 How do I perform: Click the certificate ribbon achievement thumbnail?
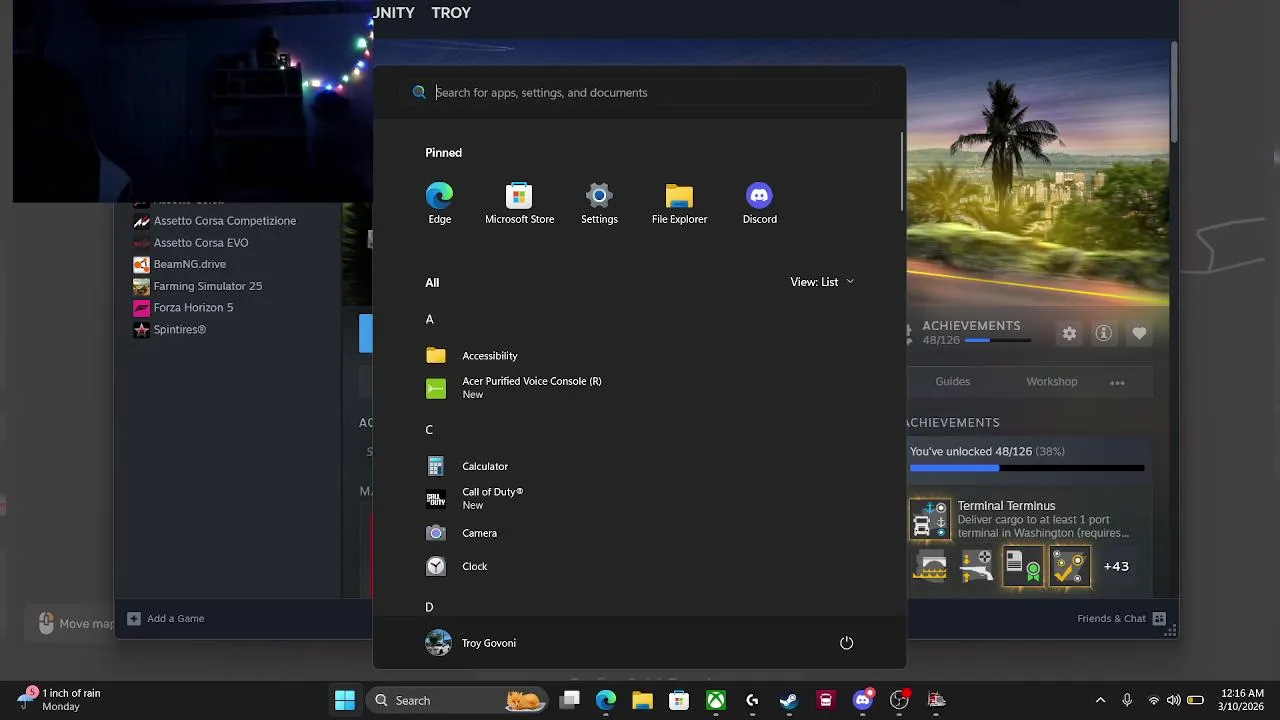(x=1023, y=566)
